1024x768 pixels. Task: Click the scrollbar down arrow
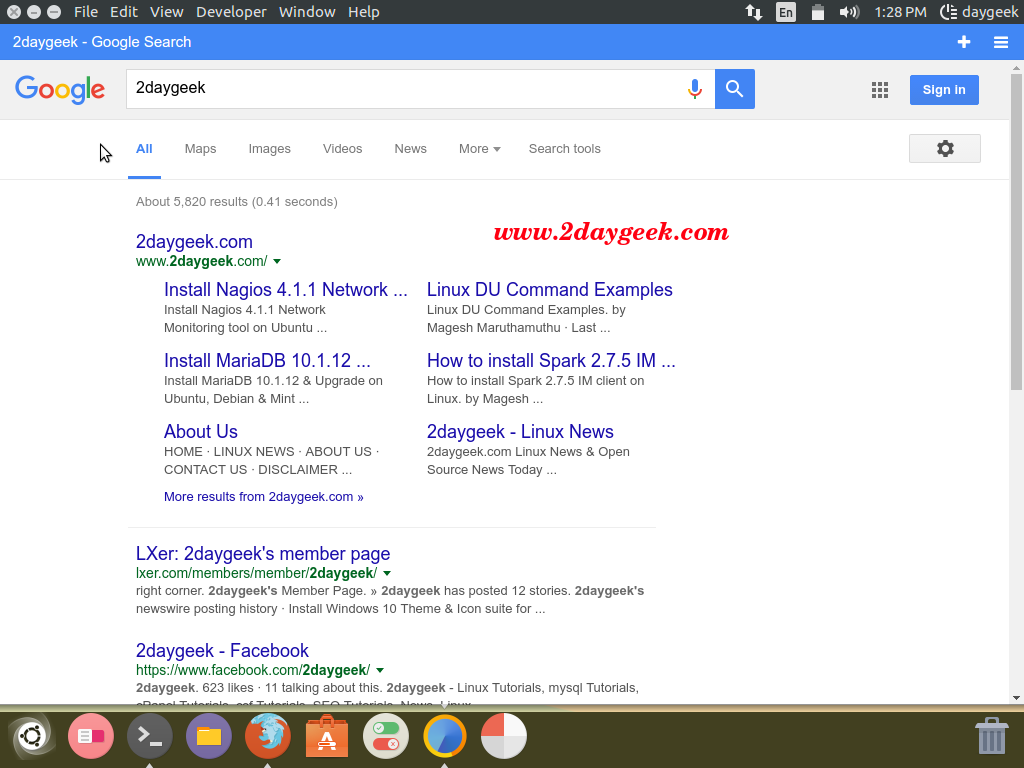[x=1016, y=697]
